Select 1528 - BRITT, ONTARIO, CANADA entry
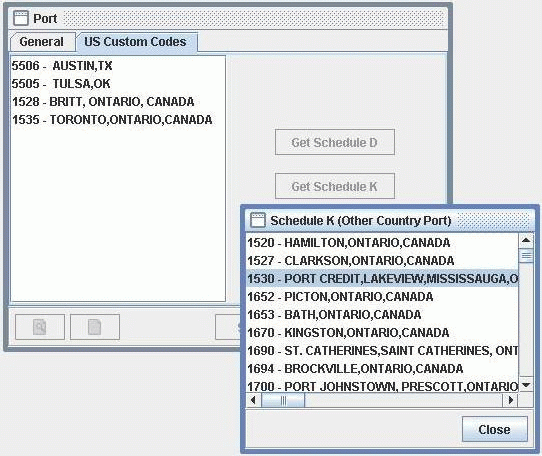This screenshot has width=542, height=456. coord(118,102)
